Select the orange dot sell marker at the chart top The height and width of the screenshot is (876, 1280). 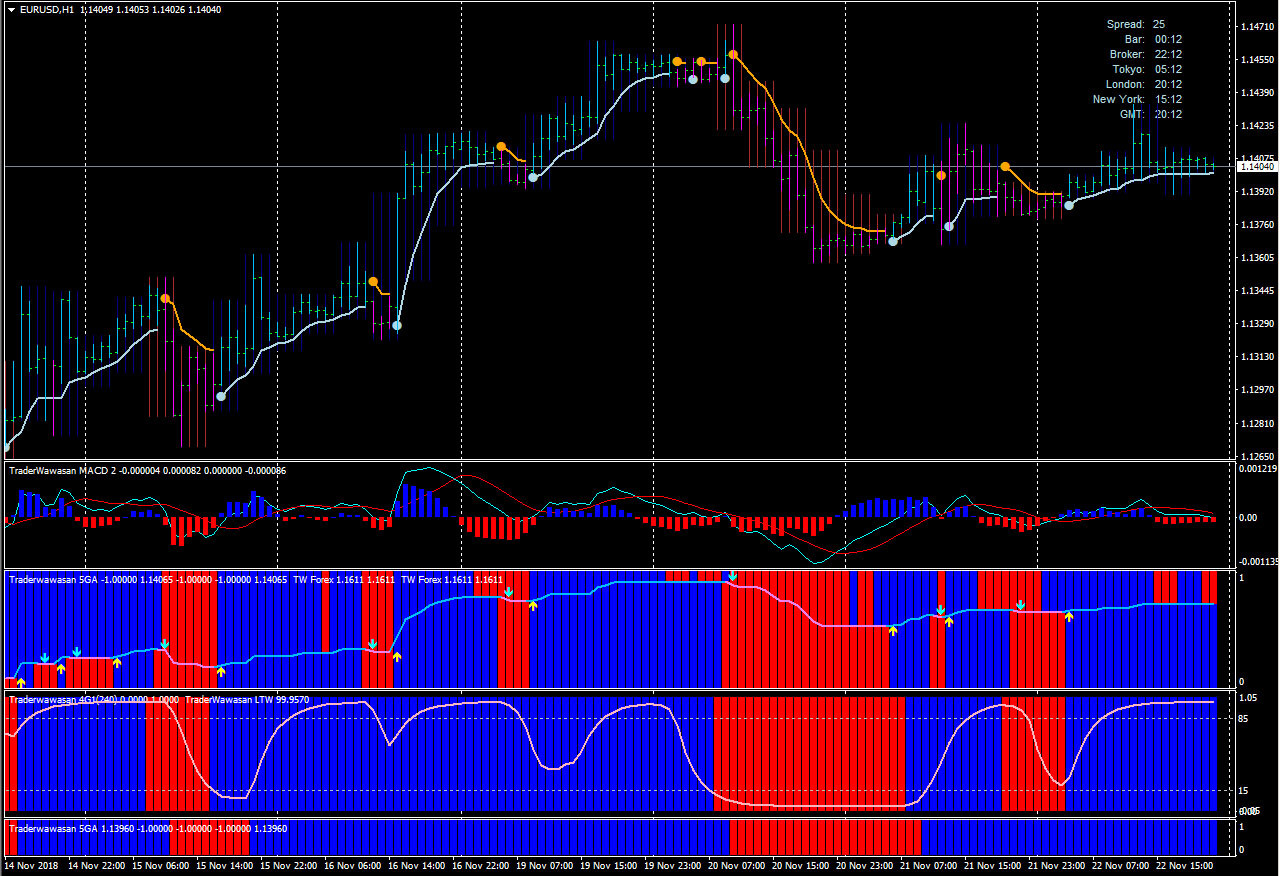(x=731, y=54)
